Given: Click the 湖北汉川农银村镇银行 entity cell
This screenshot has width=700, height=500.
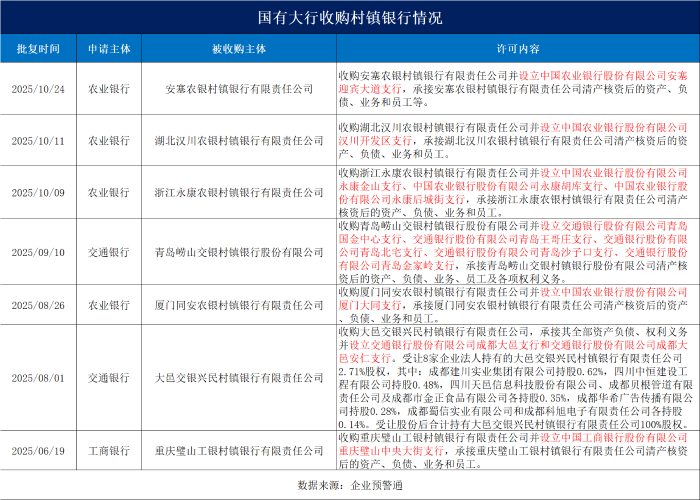Looking at the screenshot, I should [239, 141].
